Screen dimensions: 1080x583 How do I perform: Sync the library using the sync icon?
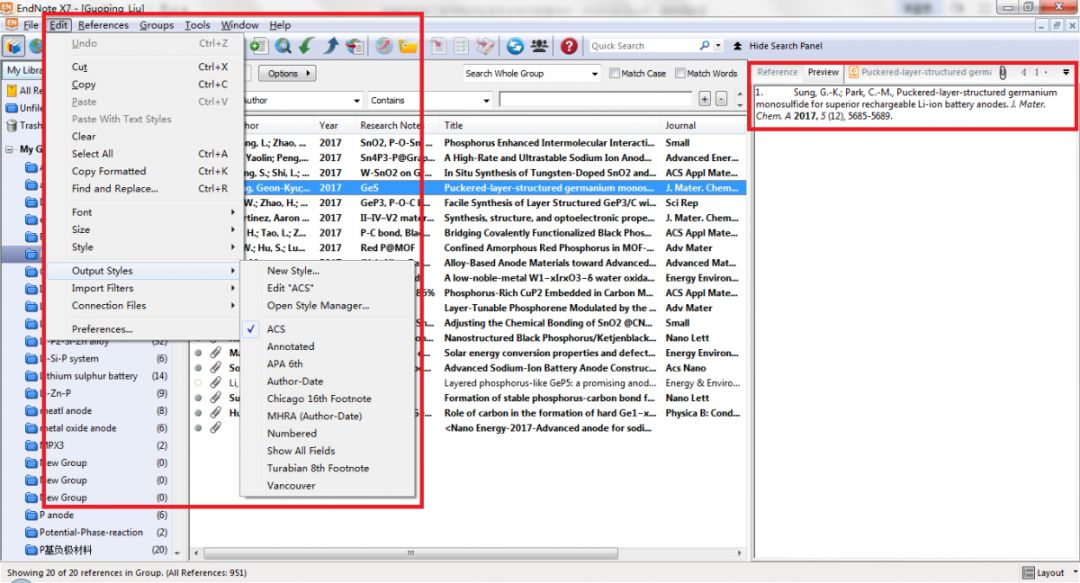pyautogui.click(x=514, y=44)
